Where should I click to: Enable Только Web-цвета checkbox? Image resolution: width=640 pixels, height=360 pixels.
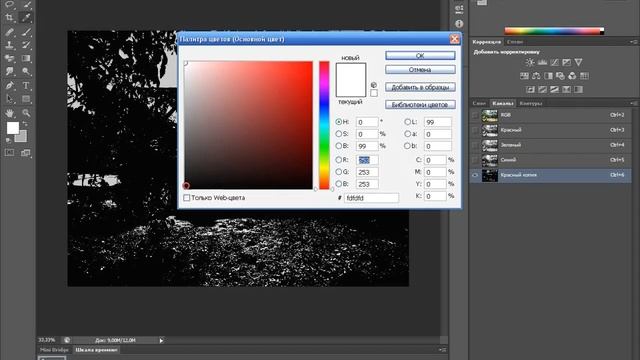187,198
